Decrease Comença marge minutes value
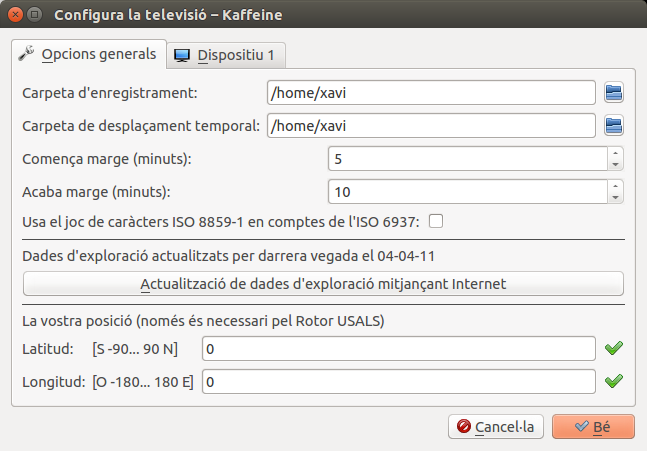Screen dimensions: 647x451 [x=615, y=165]
